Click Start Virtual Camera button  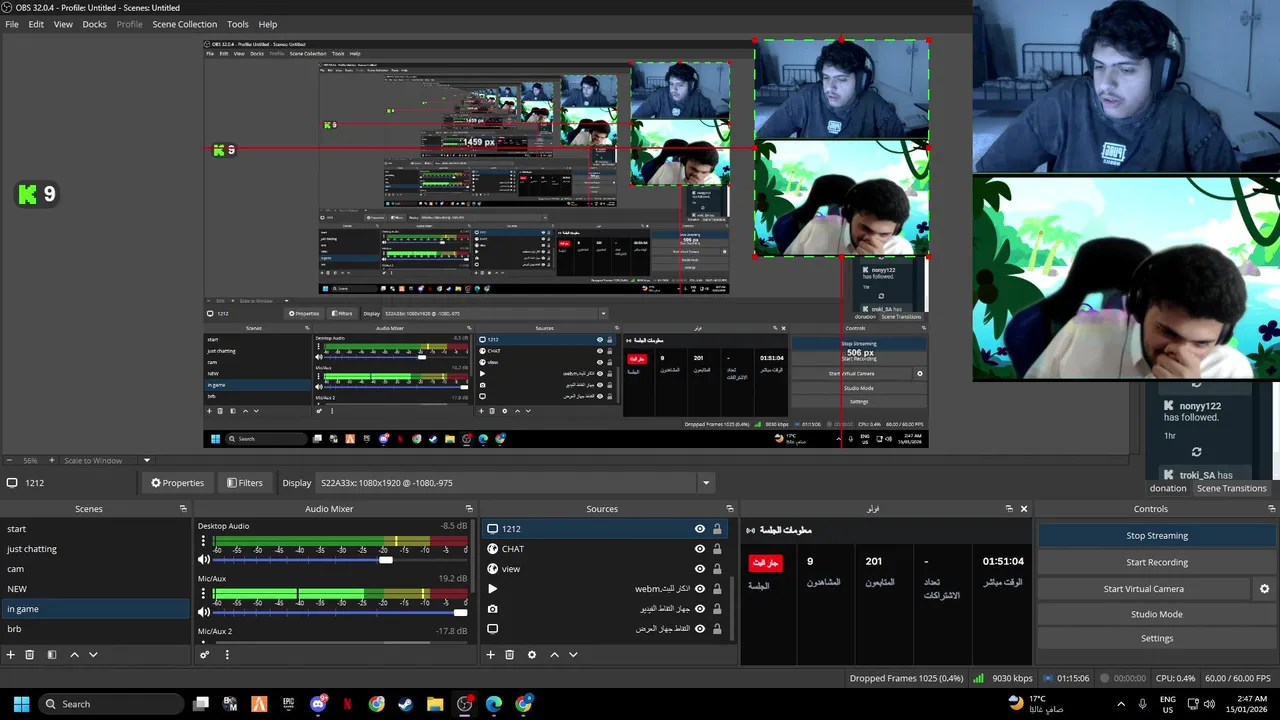(x=1144, y=589)
